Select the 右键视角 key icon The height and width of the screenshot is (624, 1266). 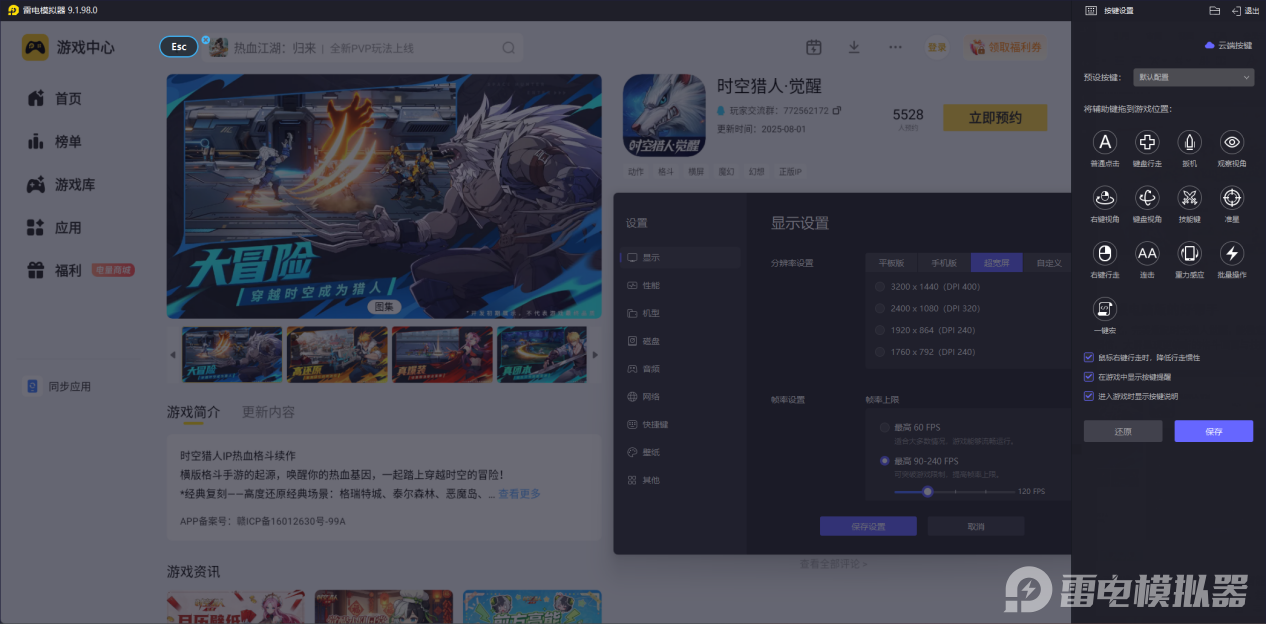pos(1104,197)
